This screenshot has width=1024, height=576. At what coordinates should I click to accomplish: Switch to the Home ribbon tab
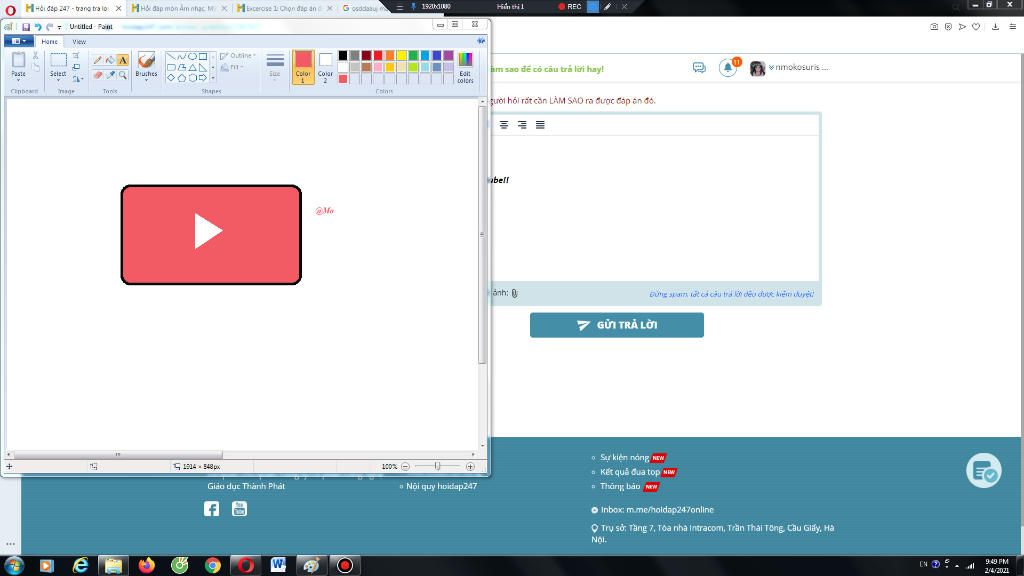click(x=50, y=41)
